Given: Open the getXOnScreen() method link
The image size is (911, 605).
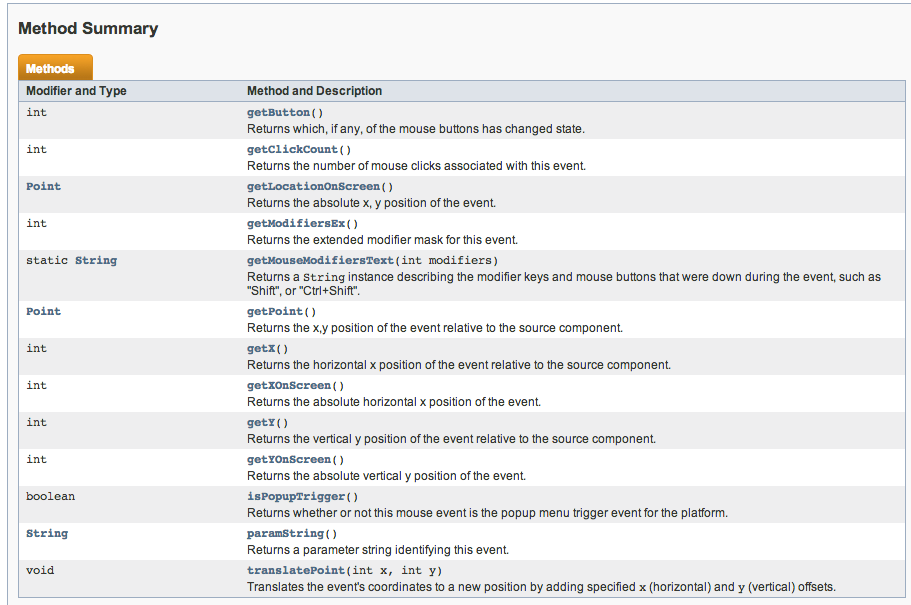Looking at the screenshot, I should [292, 386].
